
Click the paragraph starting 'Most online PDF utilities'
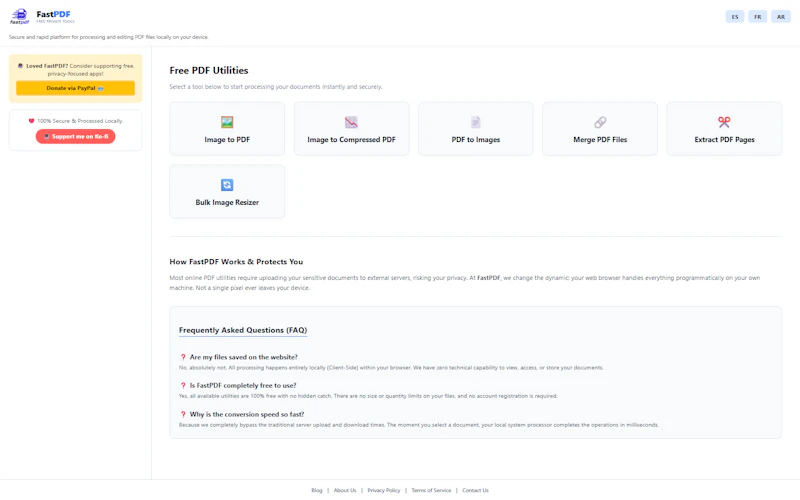pyautogui.click(x=465, y=283)
